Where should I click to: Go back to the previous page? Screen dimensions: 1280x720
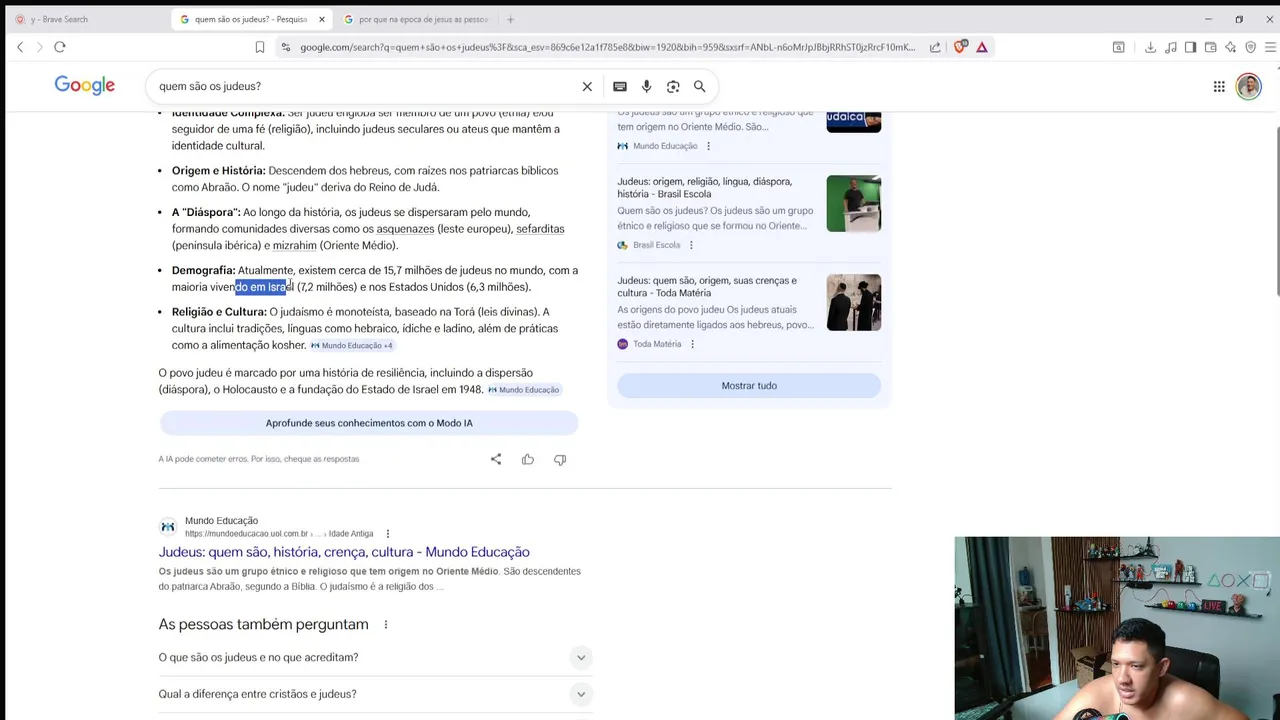click(20, 47)
